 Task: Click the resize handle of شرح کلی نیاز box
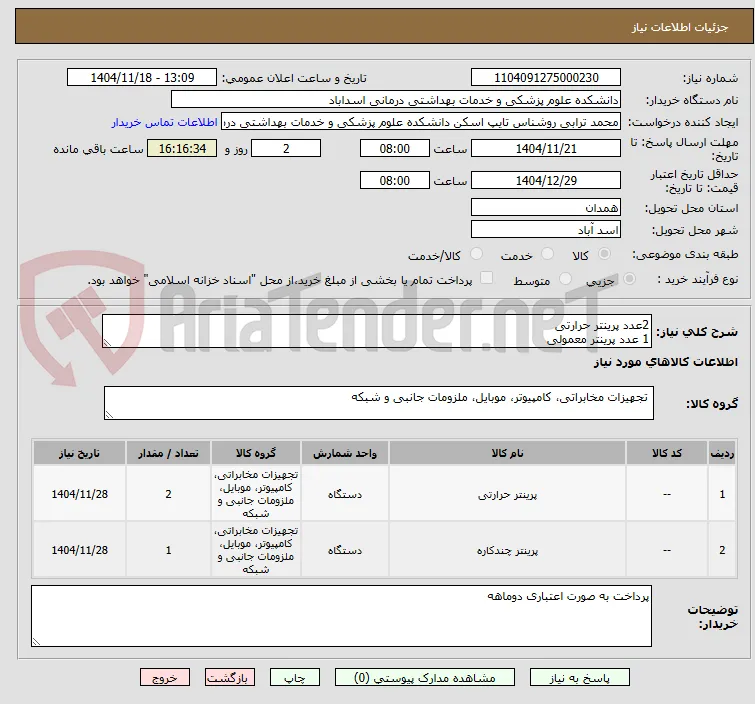[x=107, y=343]
